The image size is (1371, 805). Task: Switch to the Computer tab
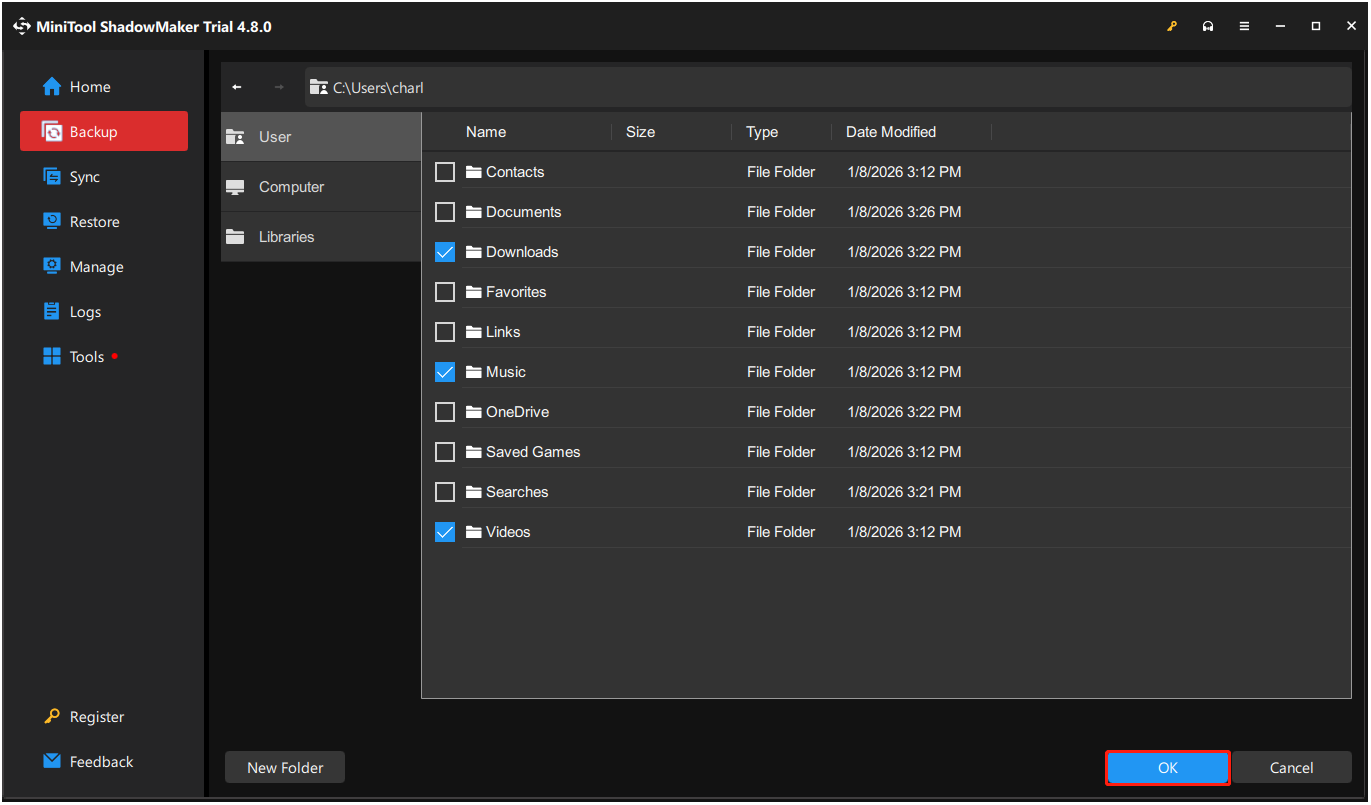pyautogui.click(x=291, y=186)
